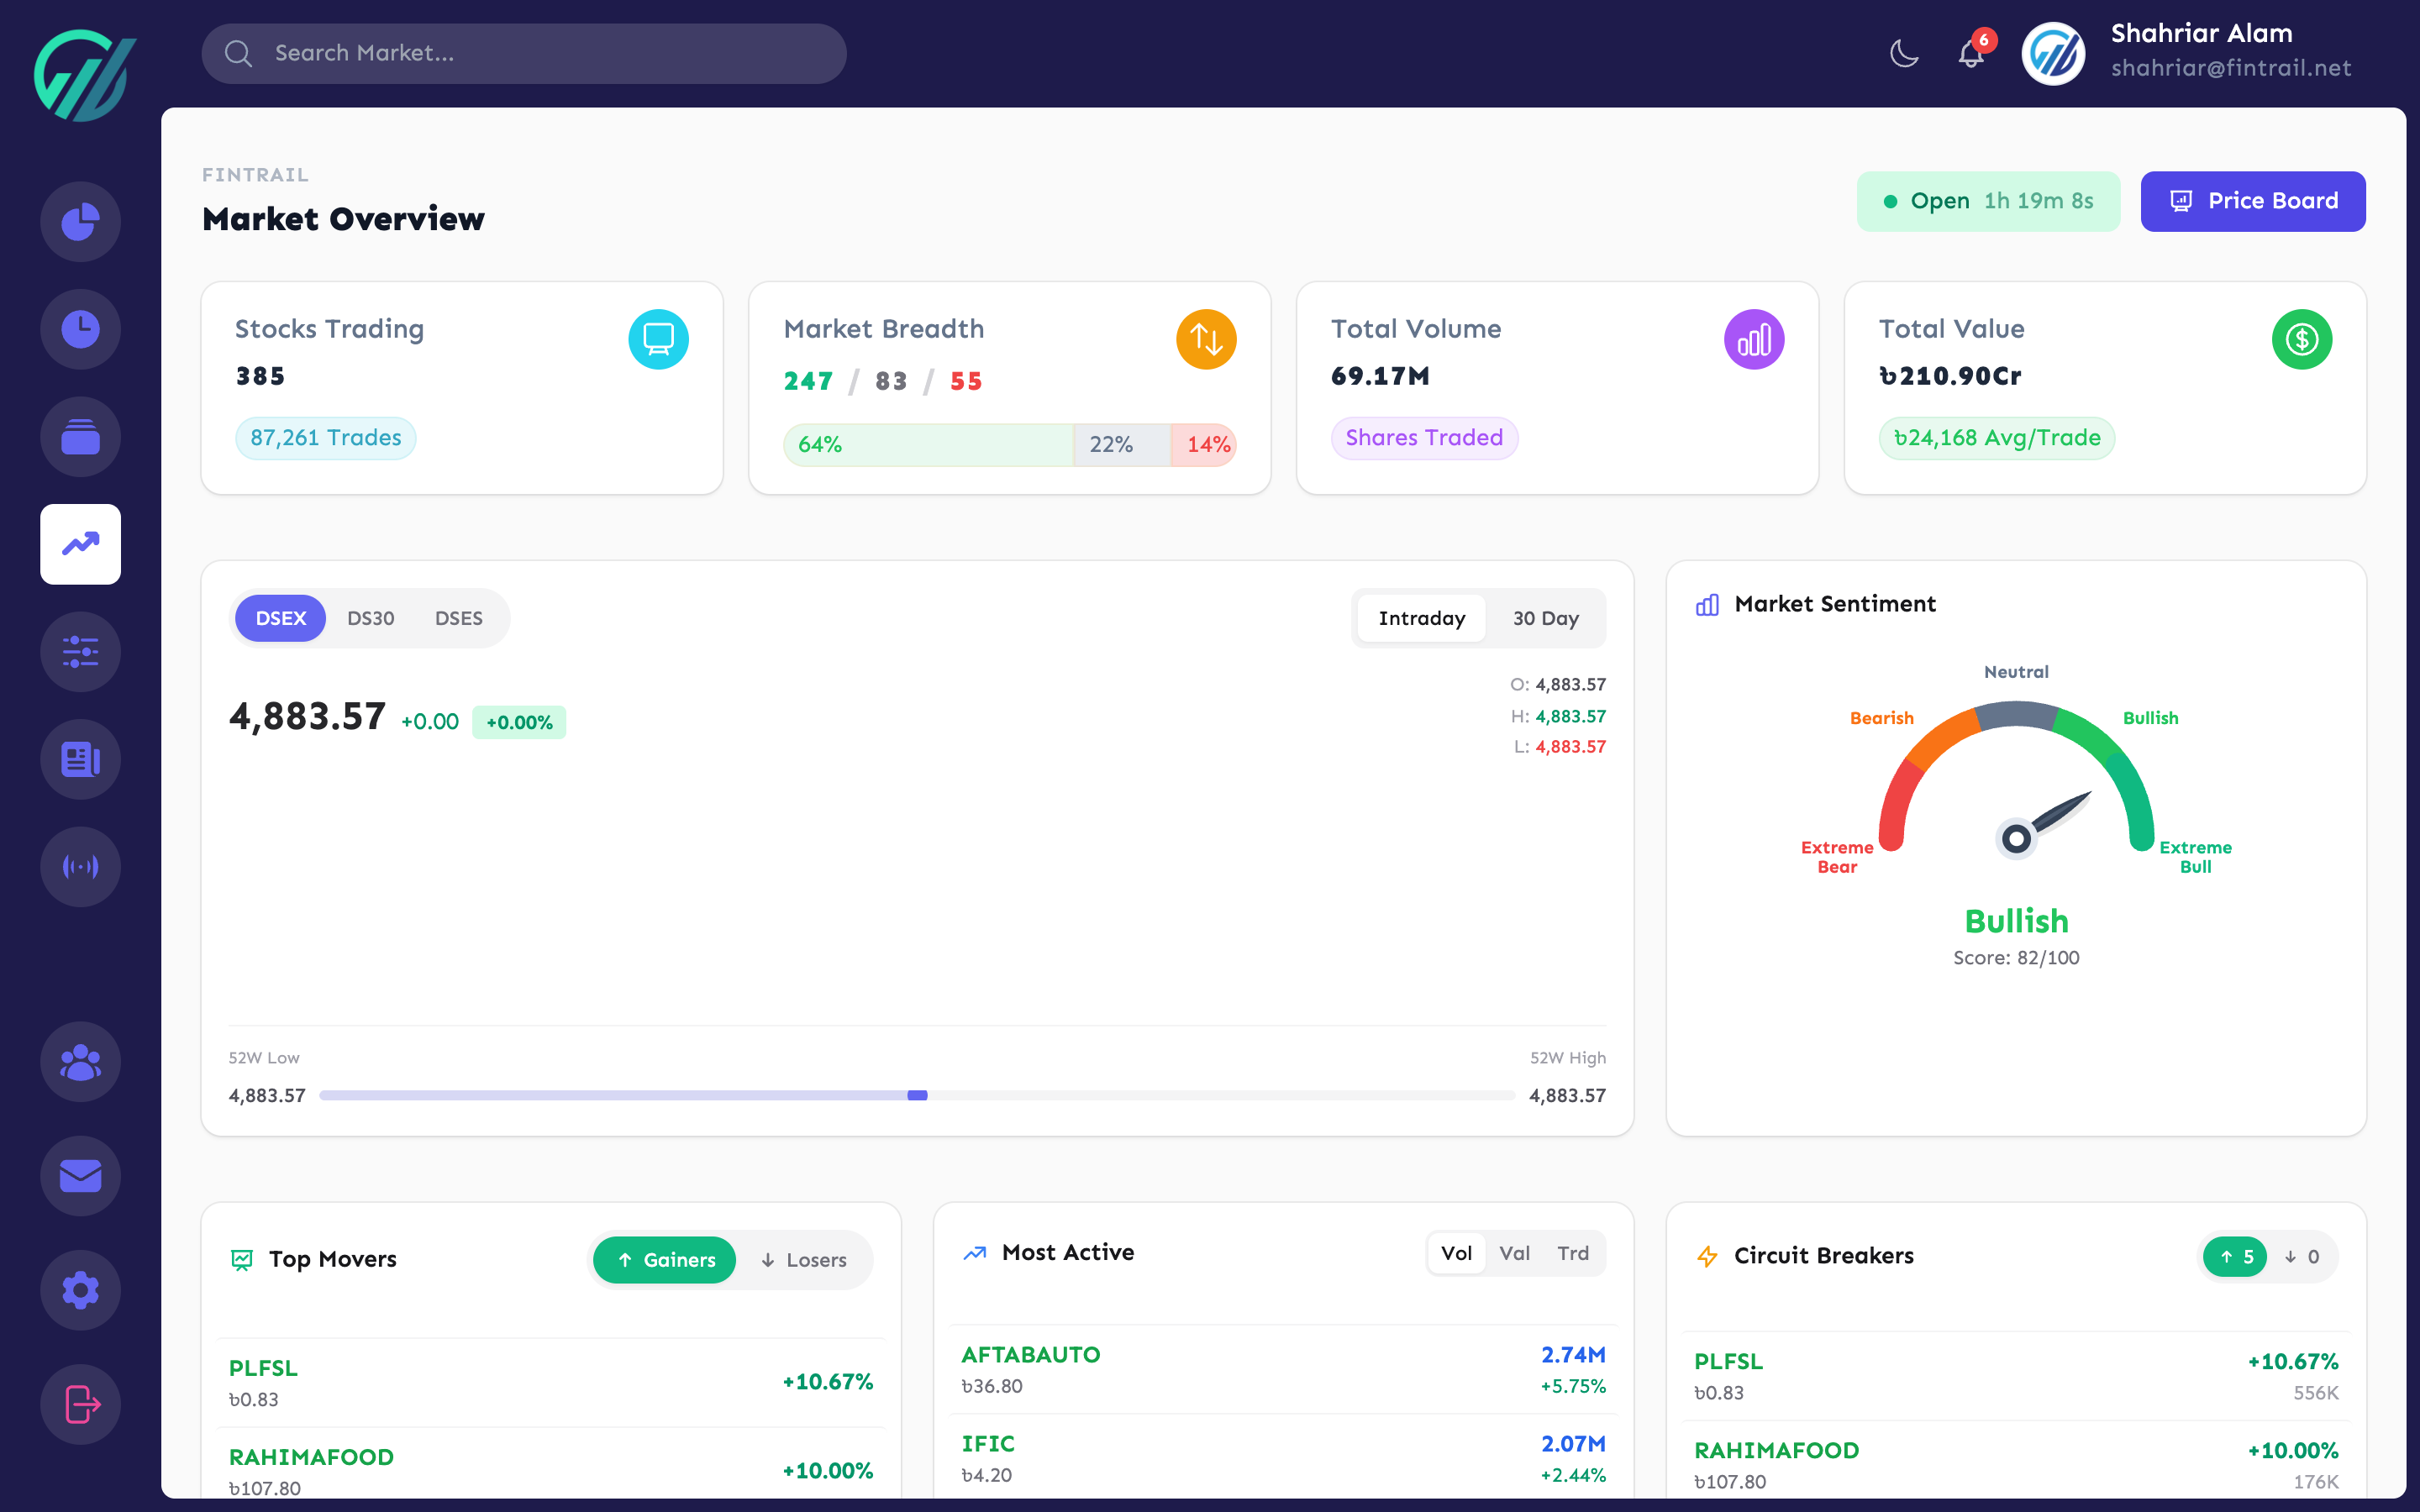Open the news icon in the sidebar
This screenshot has width=2420, height=1512.
pos(80,760)
